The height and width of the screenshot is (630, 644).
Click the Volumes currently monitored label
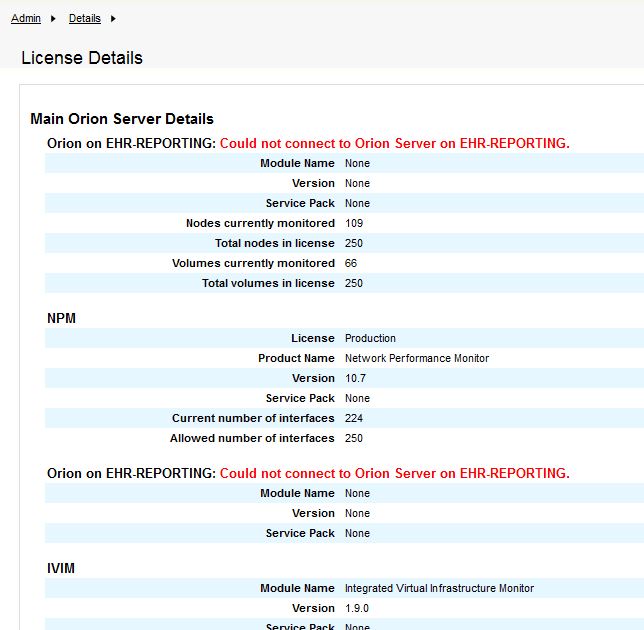pyautogui.click(x=253, y=263)
